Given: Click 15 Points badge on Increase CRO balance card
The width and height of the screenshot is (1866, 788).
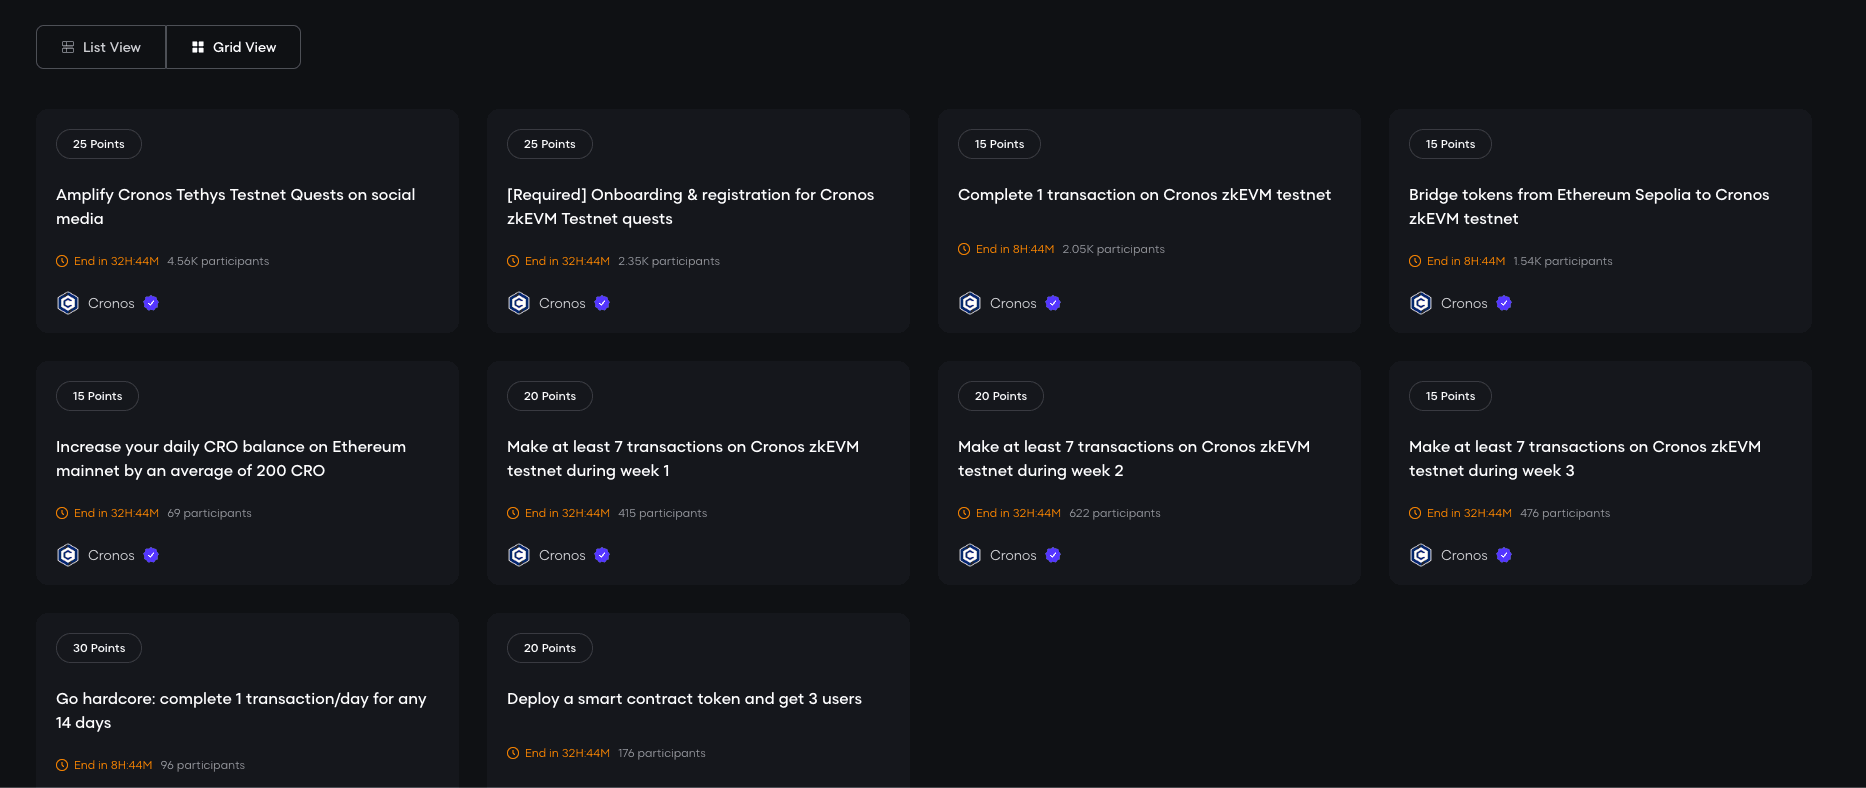Looking at the screenshot, I should 98,396.
